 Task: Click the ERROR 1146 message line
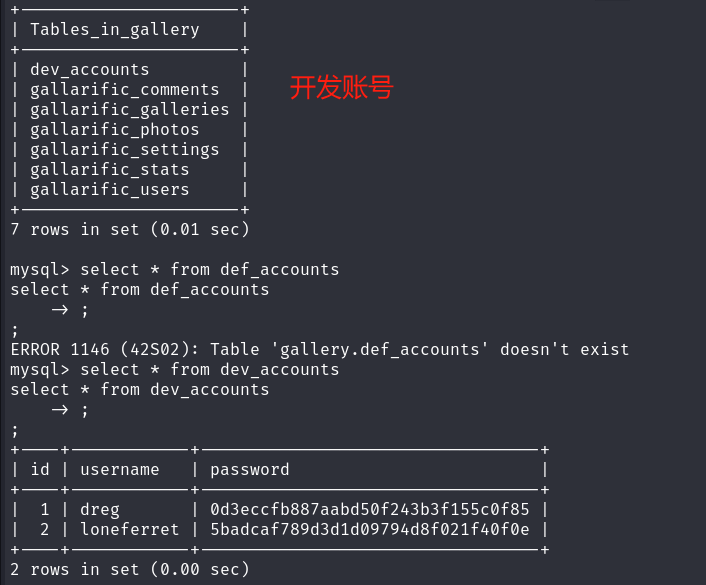pos(320,349)
